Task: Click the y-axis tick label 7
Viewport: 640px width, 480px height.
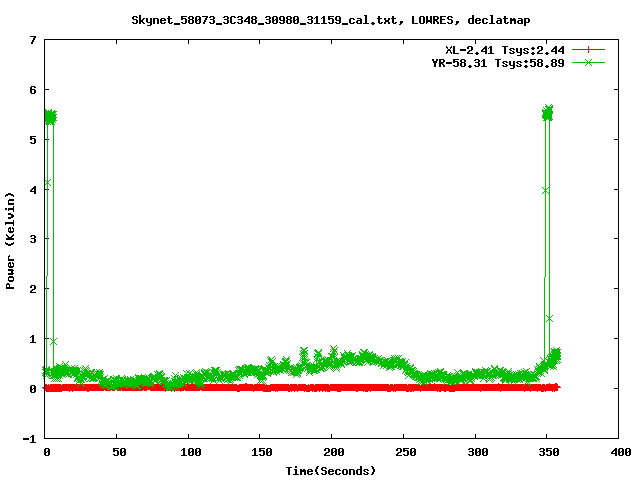Action: point(33,40)
